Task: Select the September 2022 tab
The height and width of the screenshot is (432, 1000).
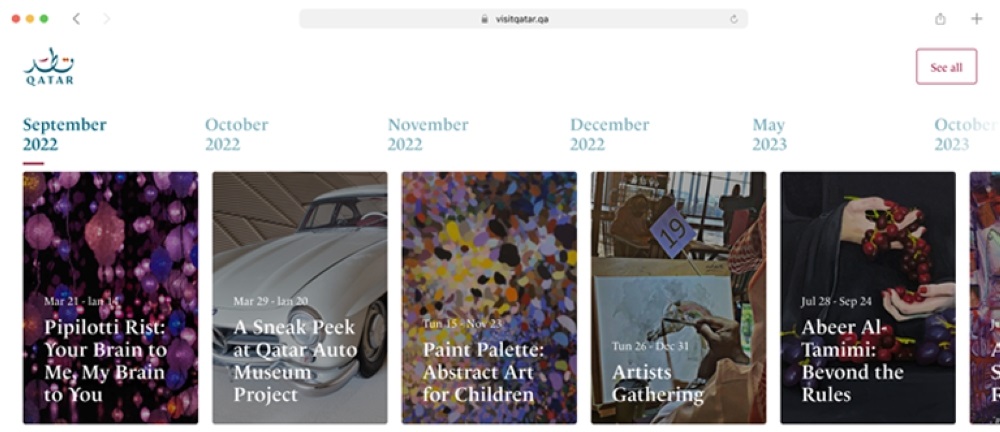Action: click(64, 134)
